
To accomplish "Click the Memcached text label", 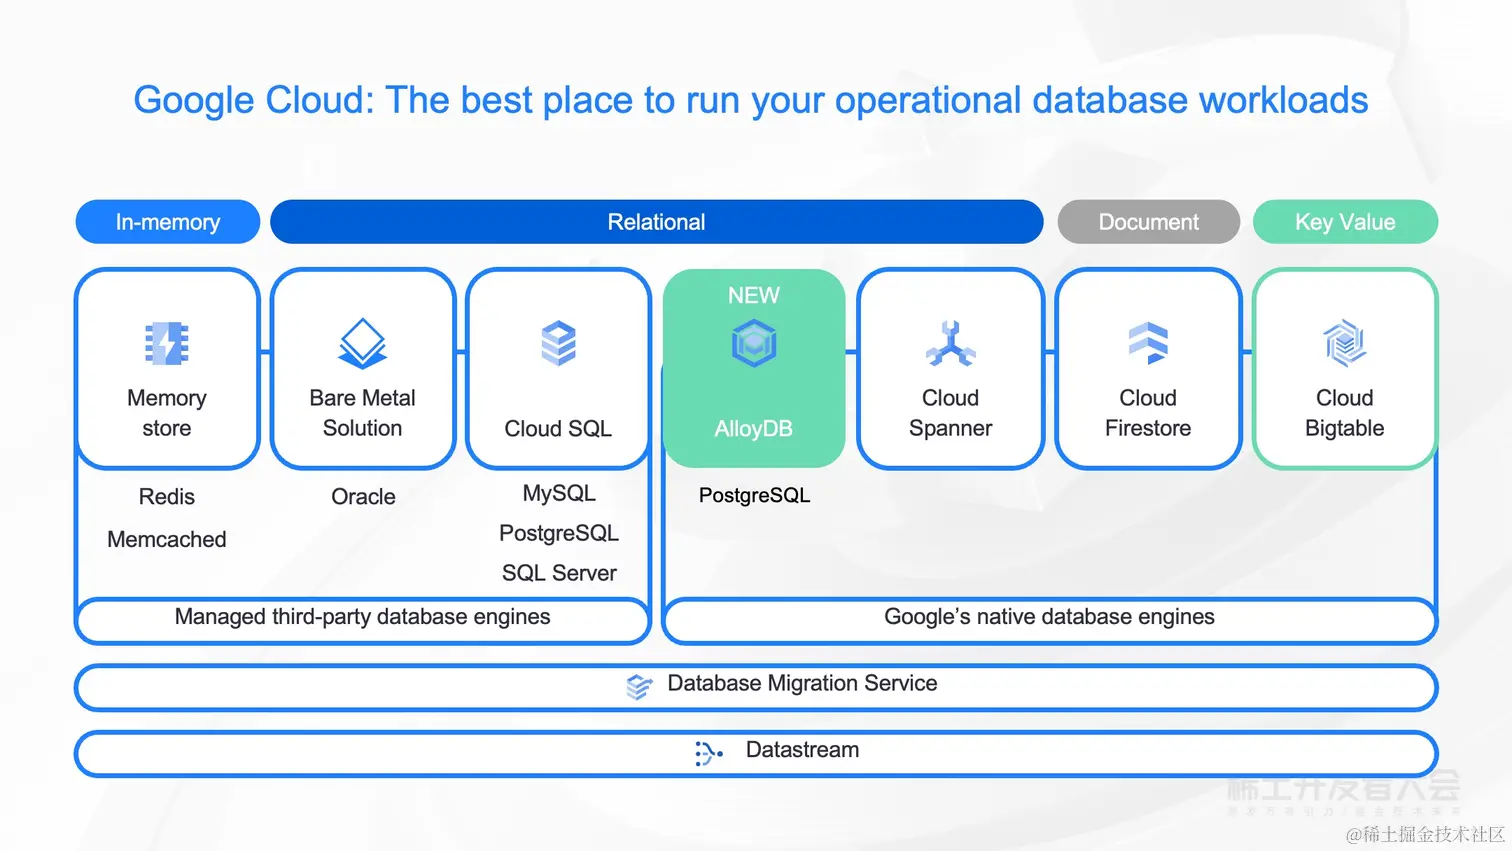I will tap(167, 540).
